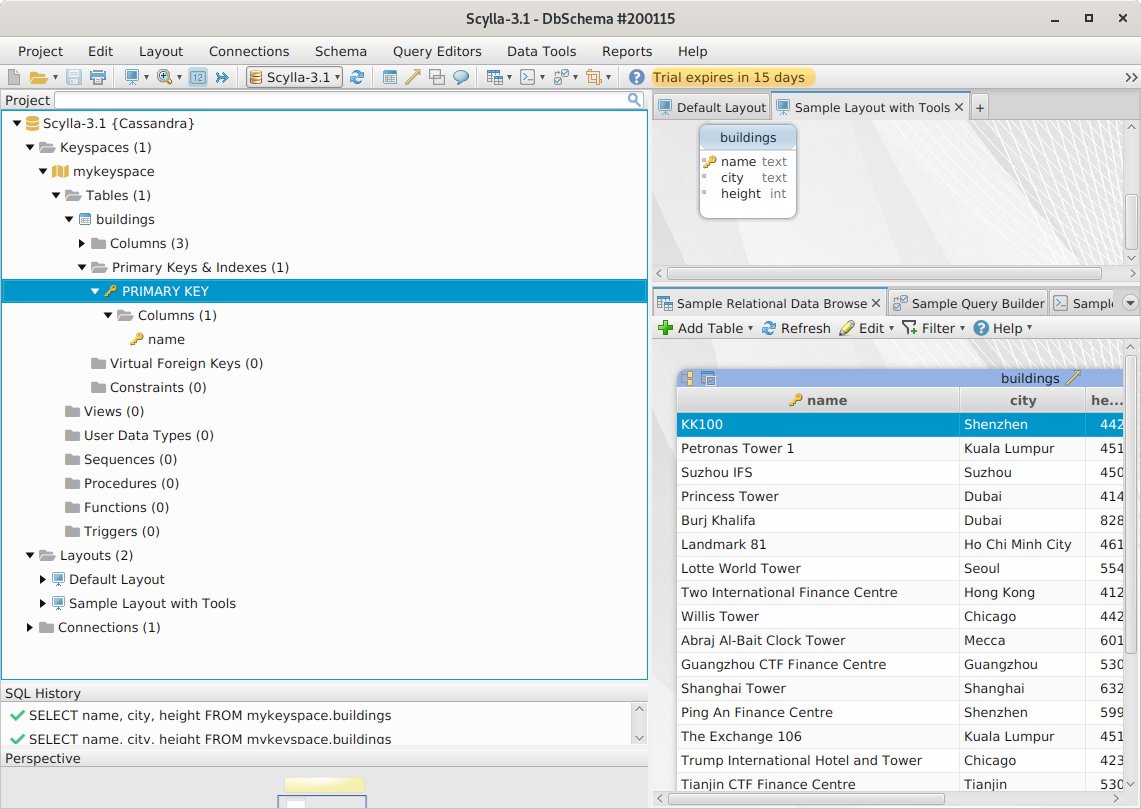Sort by the city column header
Image resolution: width=1141 pixels, height=809 pixels.
click(x=1022, y=400)
